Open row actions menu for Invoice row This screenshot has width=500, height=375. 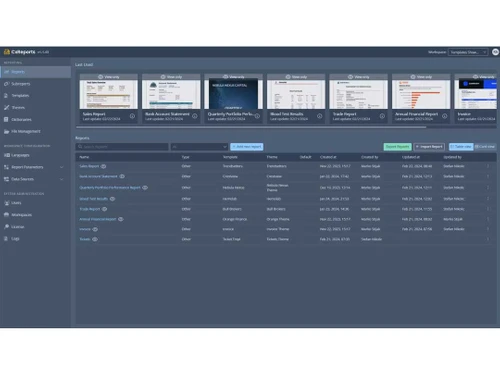pos(488,229)
